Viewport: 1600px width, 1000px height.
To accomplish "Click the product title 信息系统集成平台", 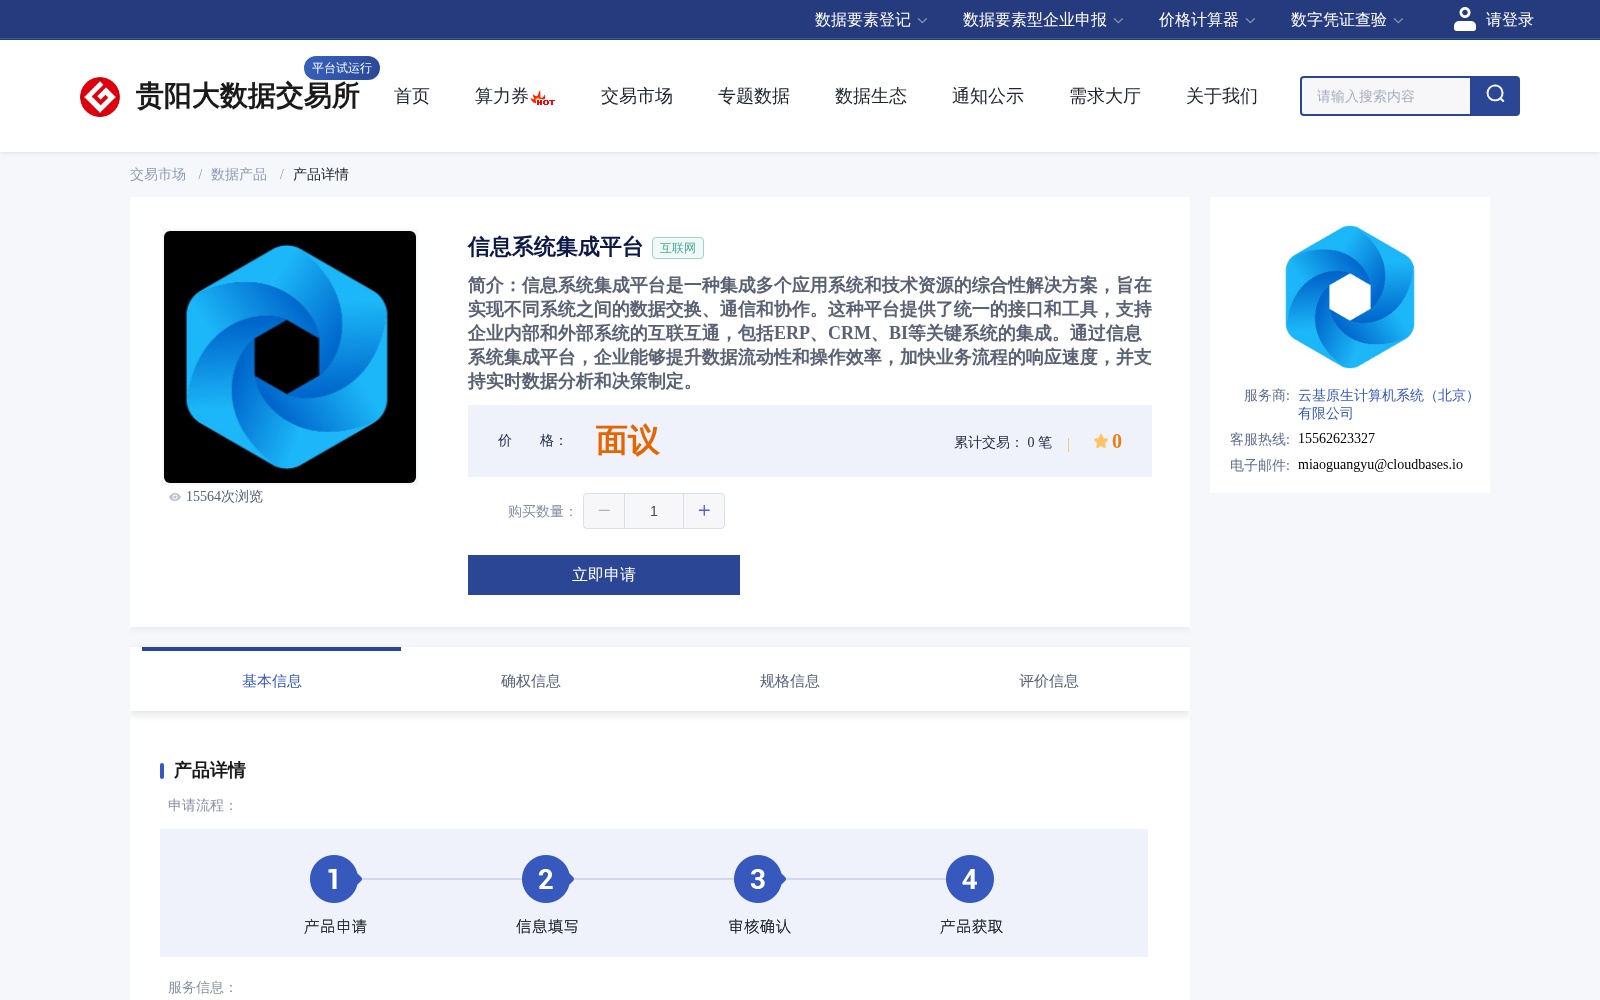I will tap(555, 247).
